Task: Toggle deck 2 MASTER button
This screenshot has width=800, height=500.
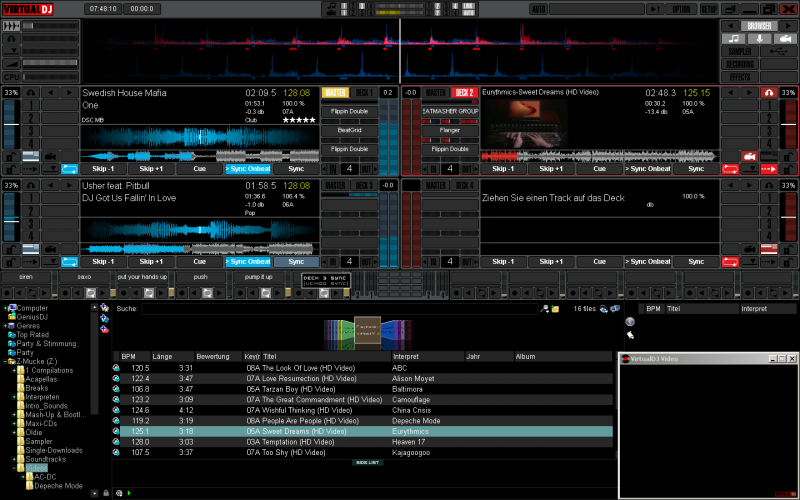Action: coord(435,93)
